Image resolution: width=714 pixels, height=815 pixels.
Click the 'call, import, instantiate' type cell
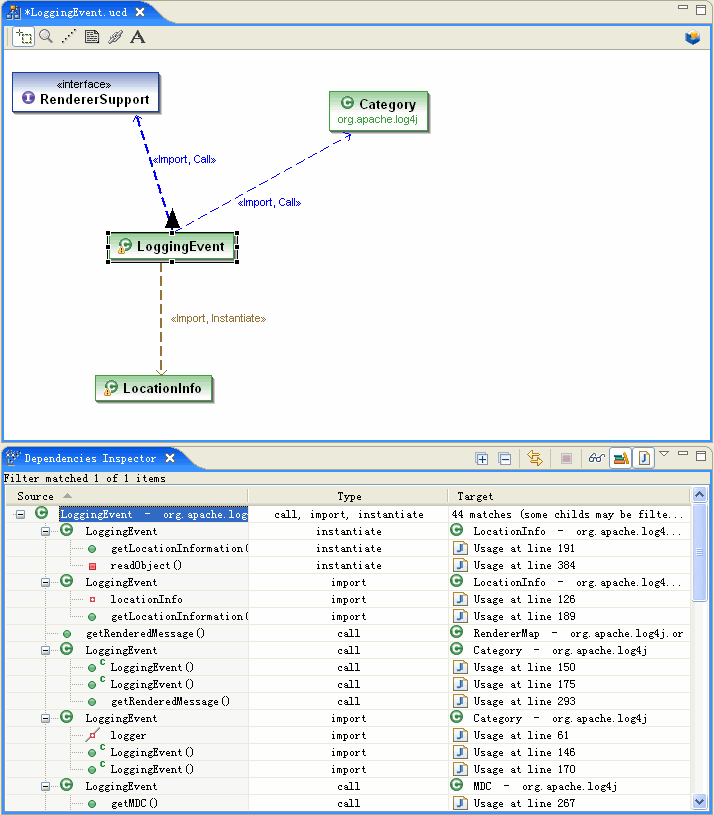tap(349, 515)
